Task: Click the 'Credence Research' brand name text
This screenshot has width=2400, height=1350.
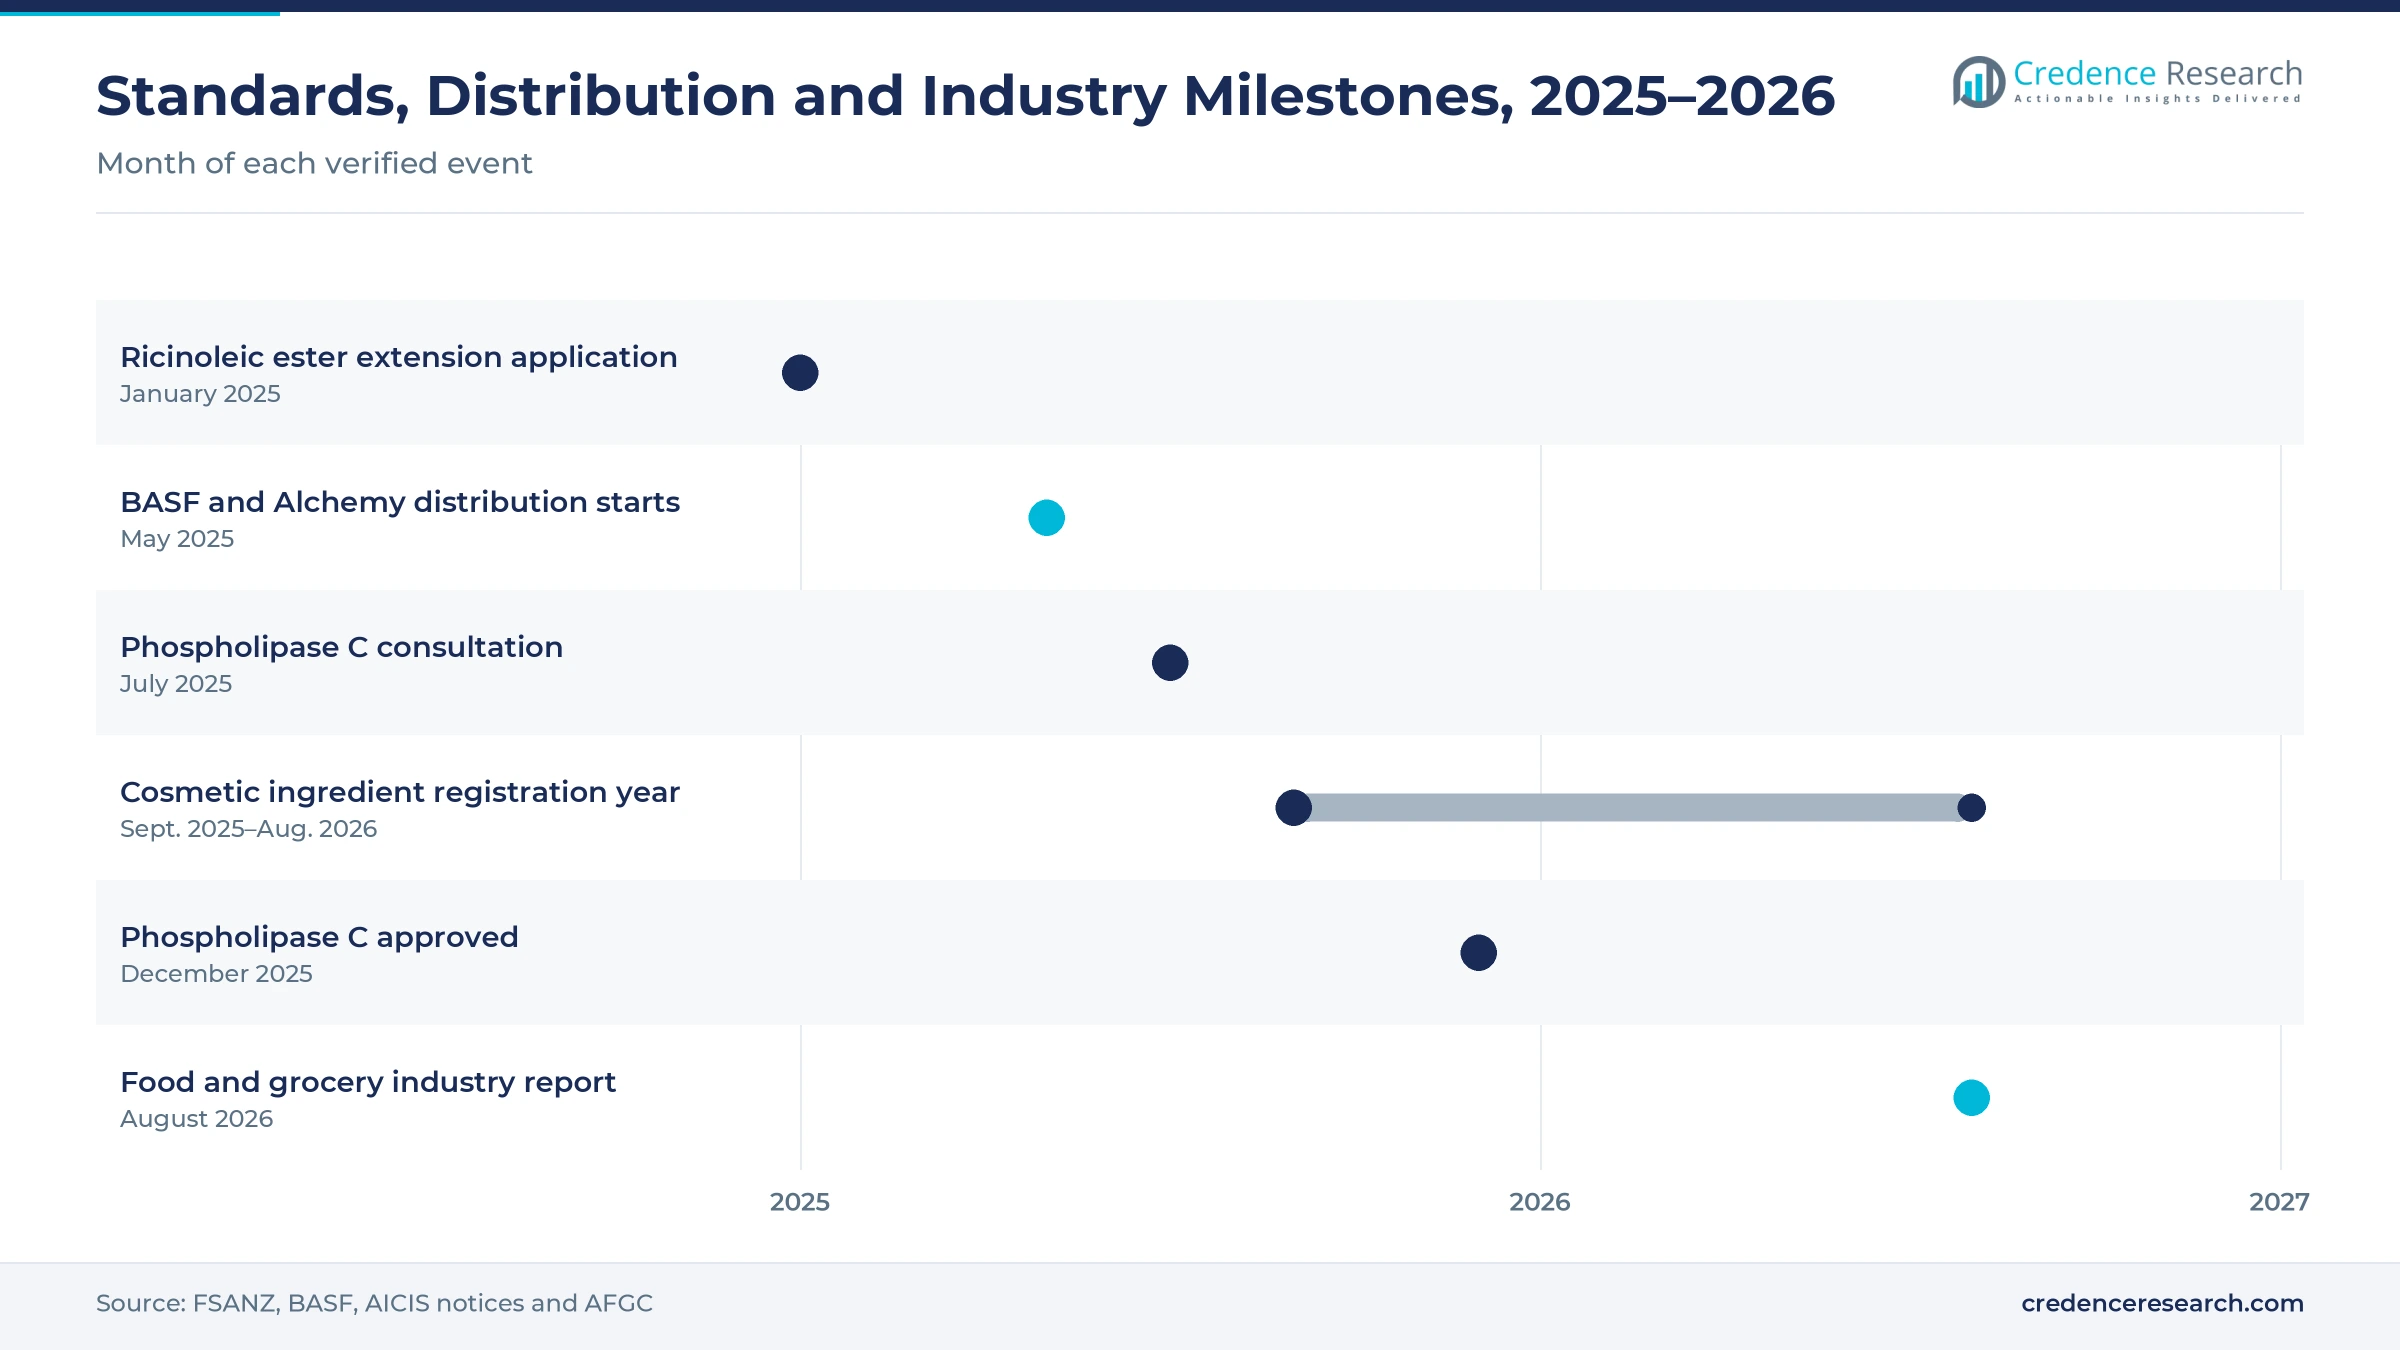Action: 2158,73
